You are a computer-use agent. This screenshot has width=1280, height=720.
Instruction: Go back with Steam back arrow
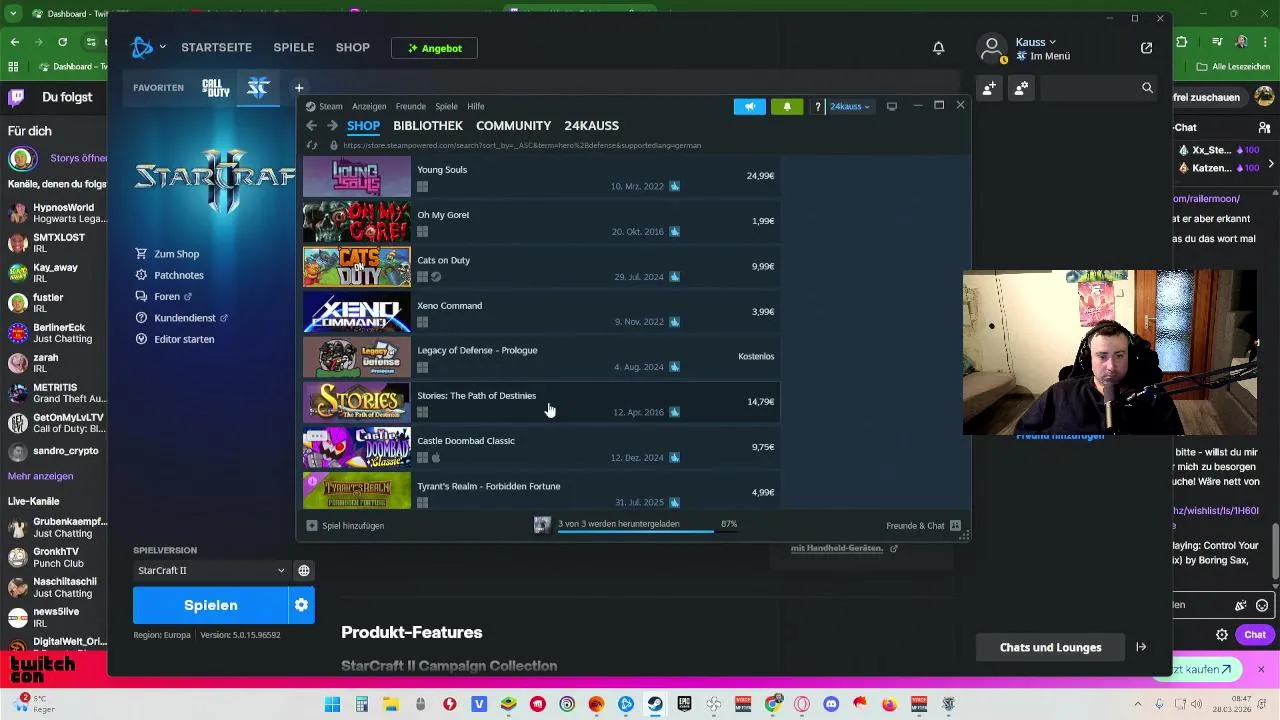click(x=311, y=126)
